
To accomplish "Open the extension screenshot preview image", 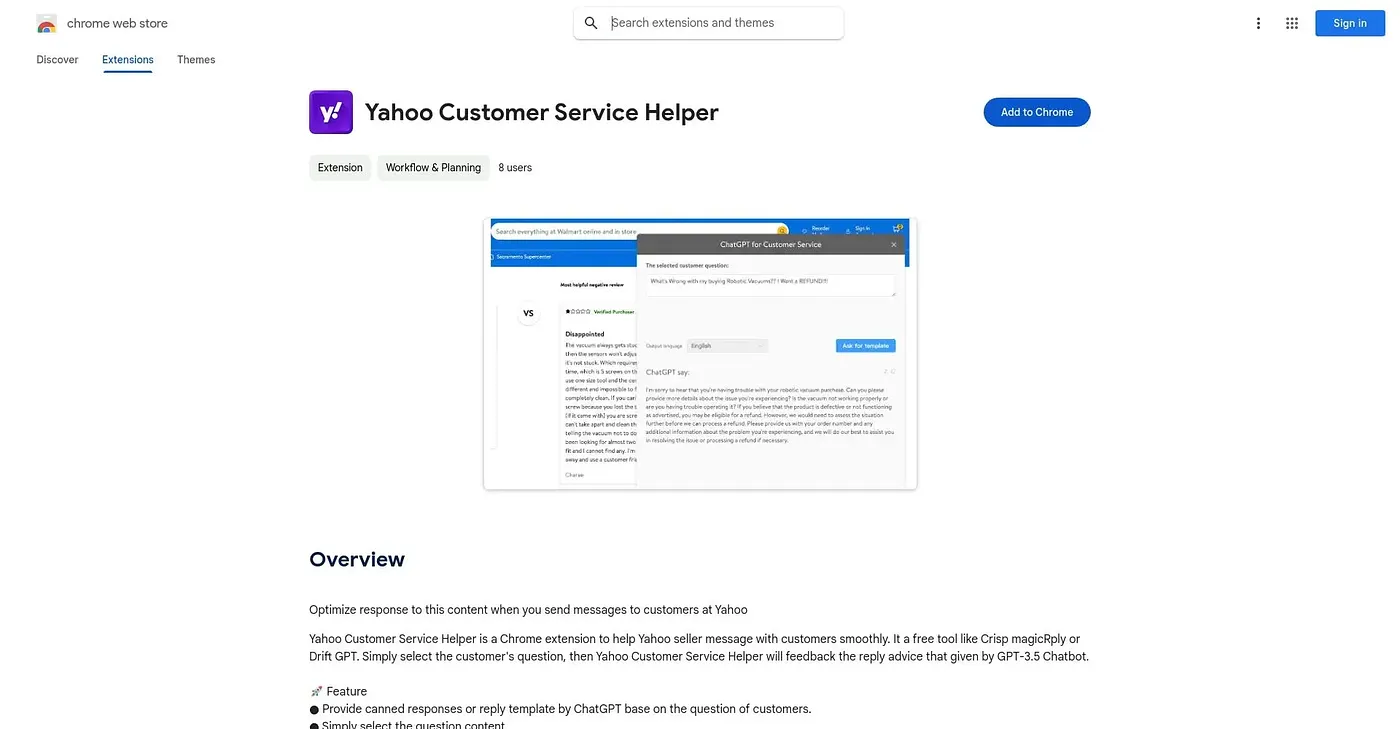I will 700,354.
